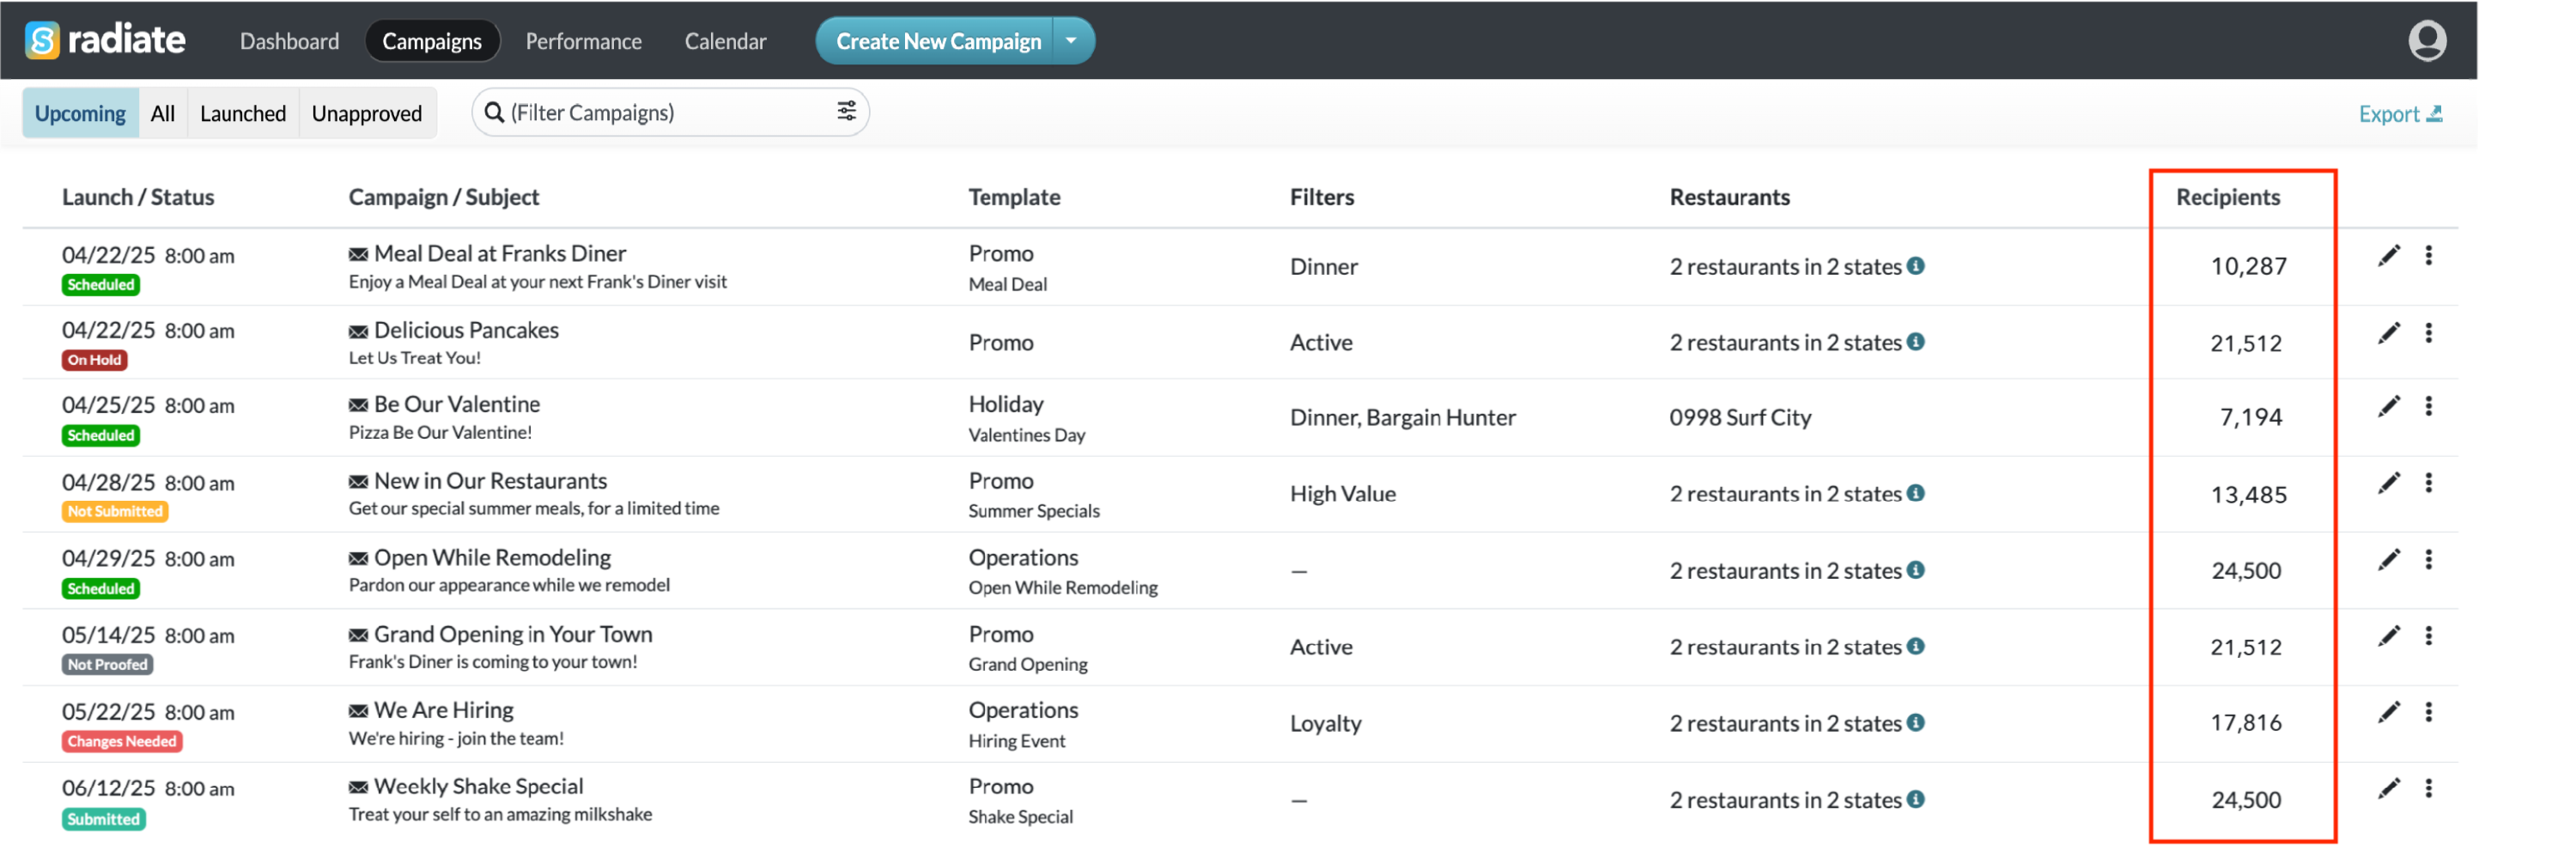This screenshot has height=859, width=2576.
Task: Show restaurant info for Grand Opening in Your Town
Action: (1916, 646)
